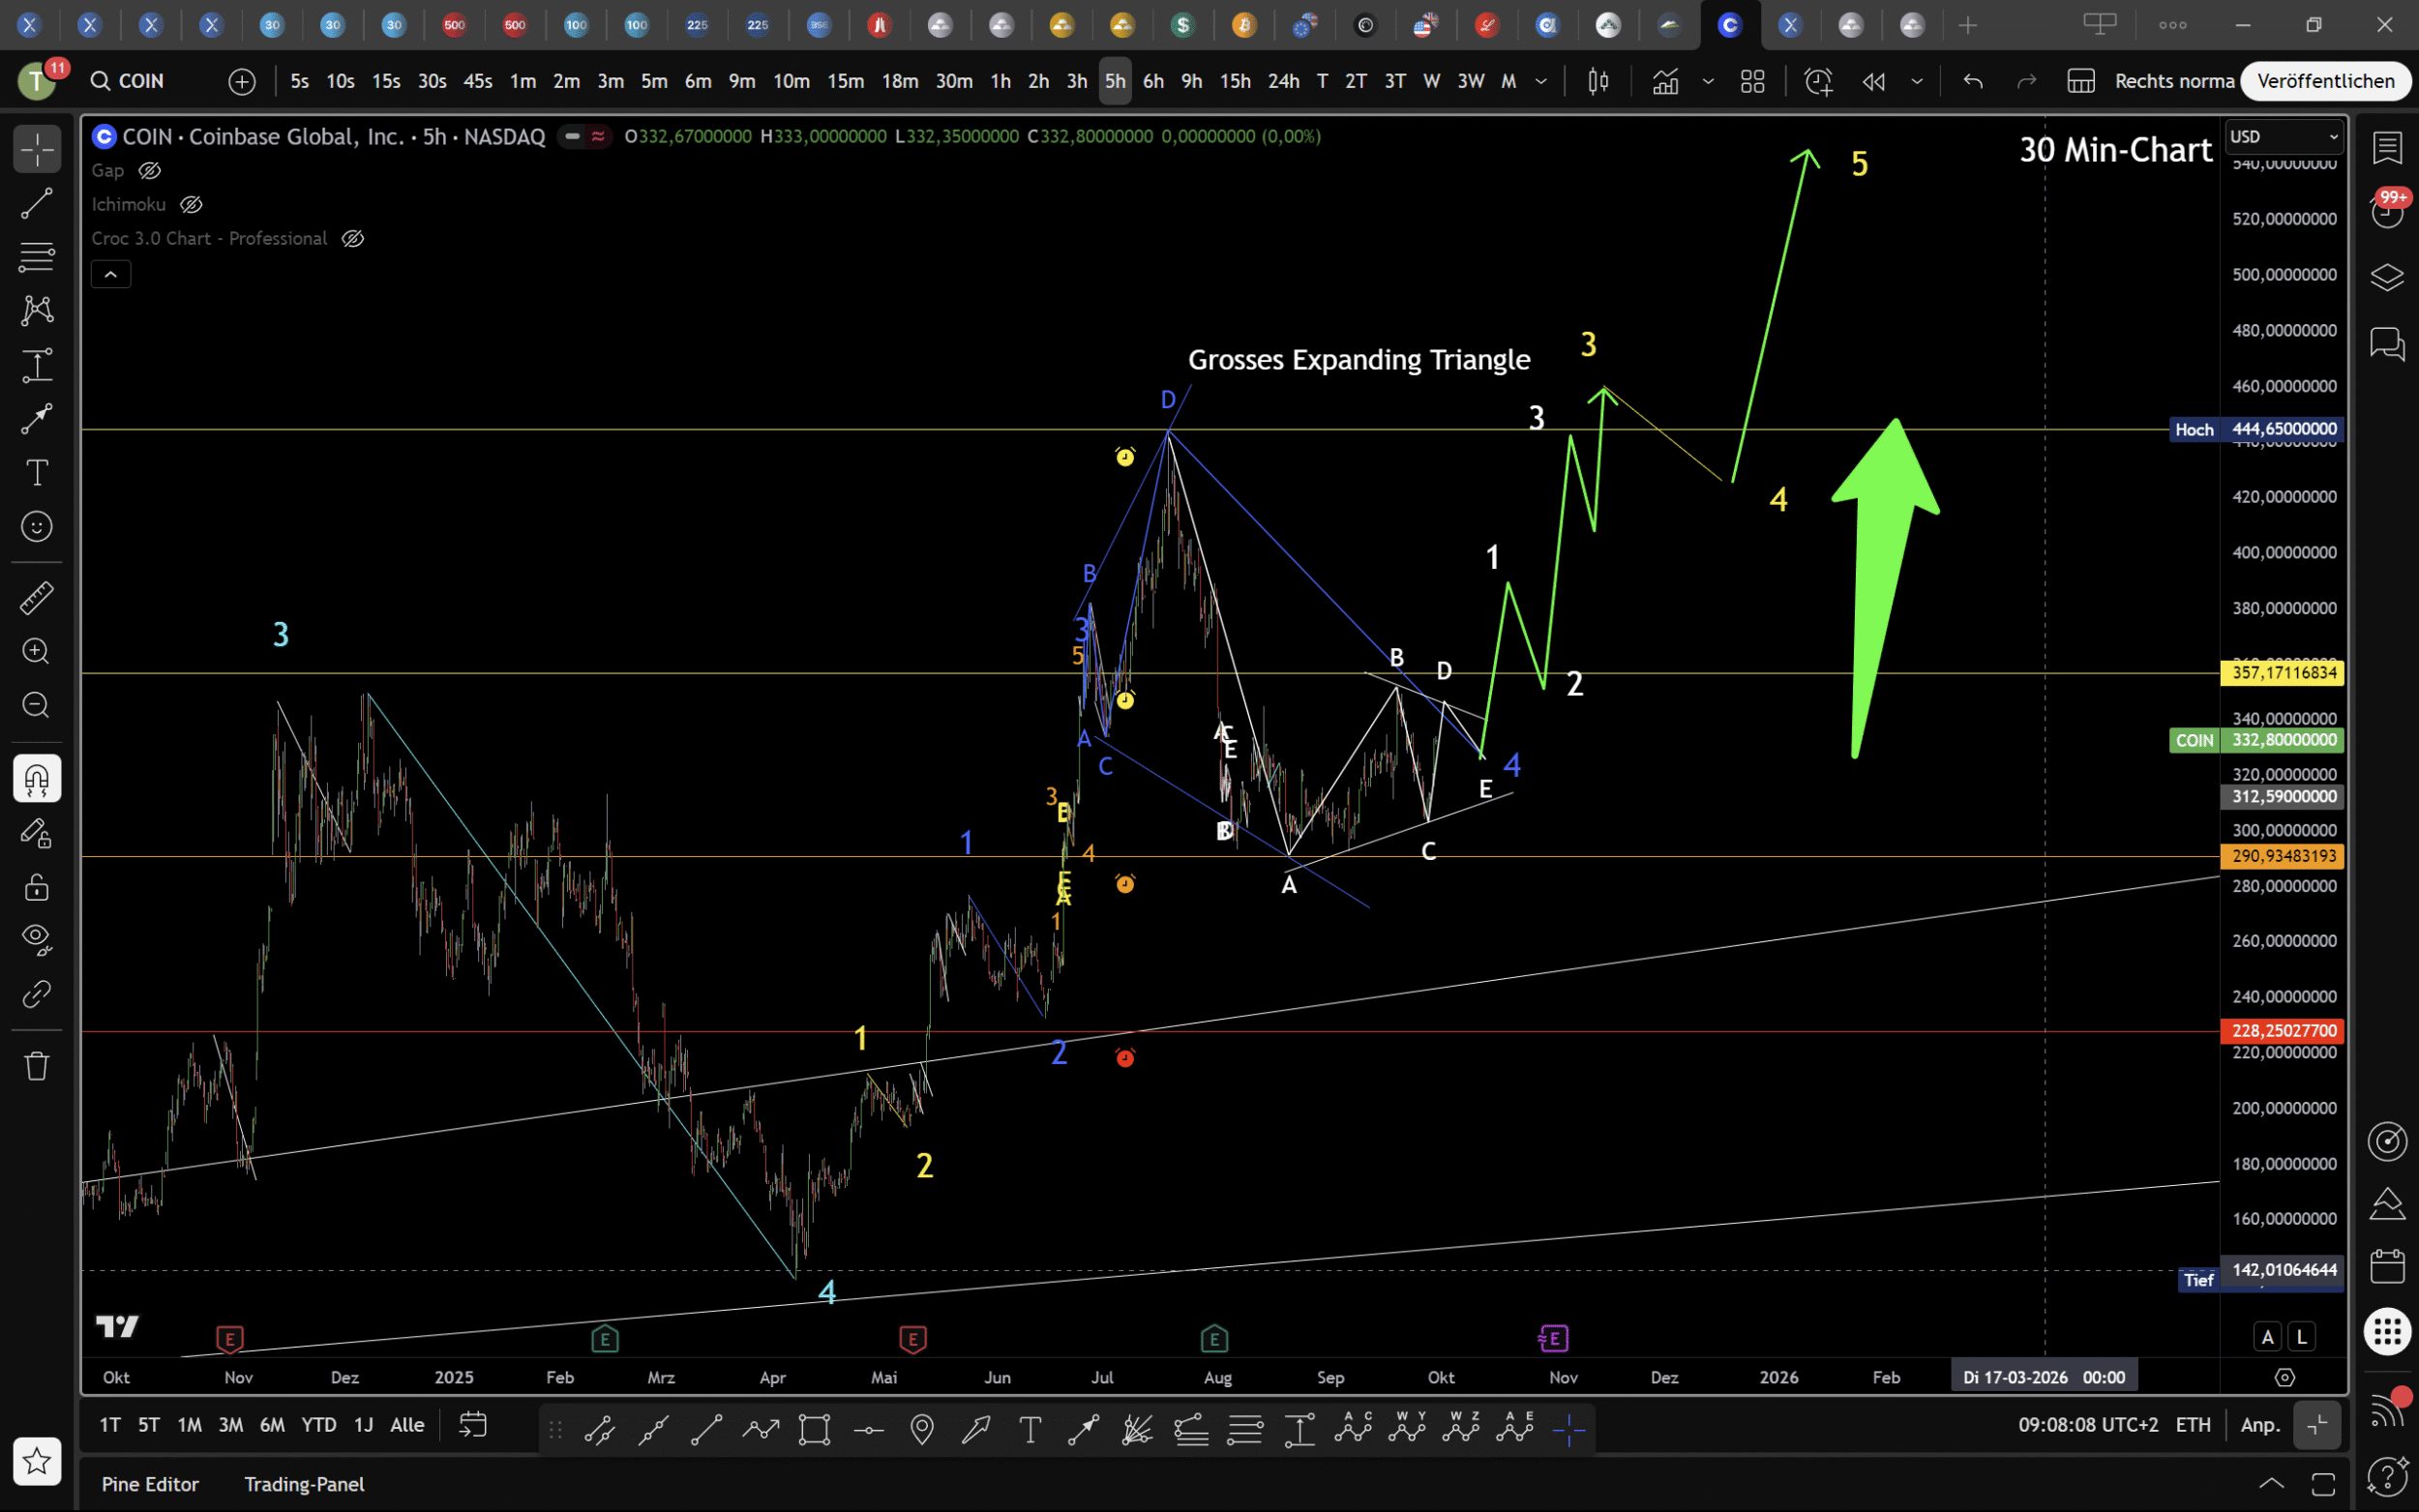The height and width of the screenshot is (1512, 2419).
Task: Open the emoji icons tool
Action: pyautogui.click(x=37, y=526)
